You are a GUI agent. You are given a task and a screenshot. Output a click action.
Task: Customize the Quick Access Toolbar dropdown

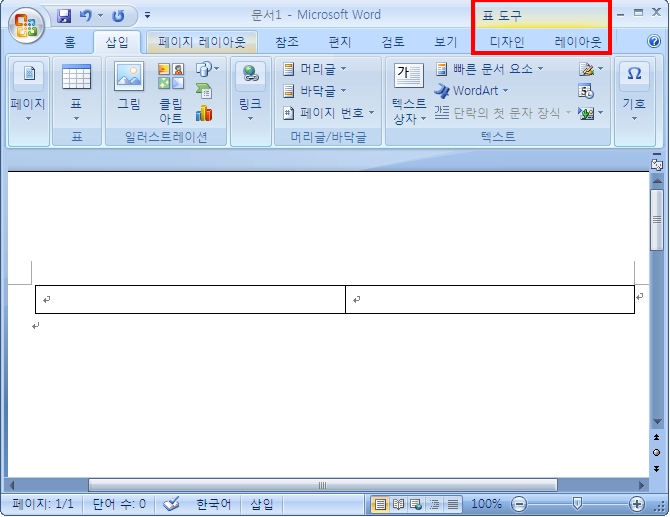click(x=147, y=16)
